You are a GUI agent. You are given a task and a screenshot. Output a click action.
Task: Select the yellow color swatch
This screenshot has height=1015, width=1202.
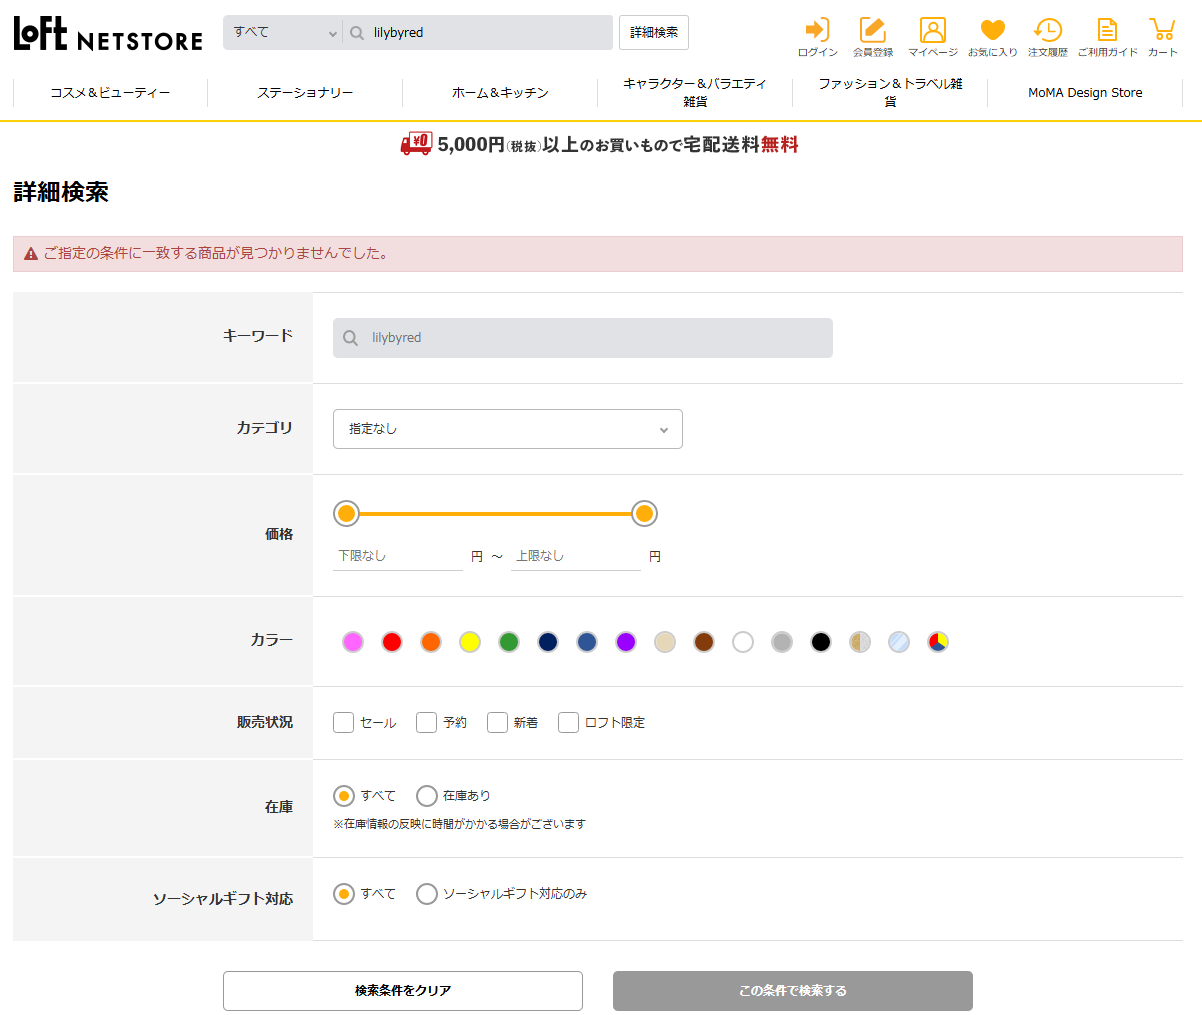[x=470, y=642]
